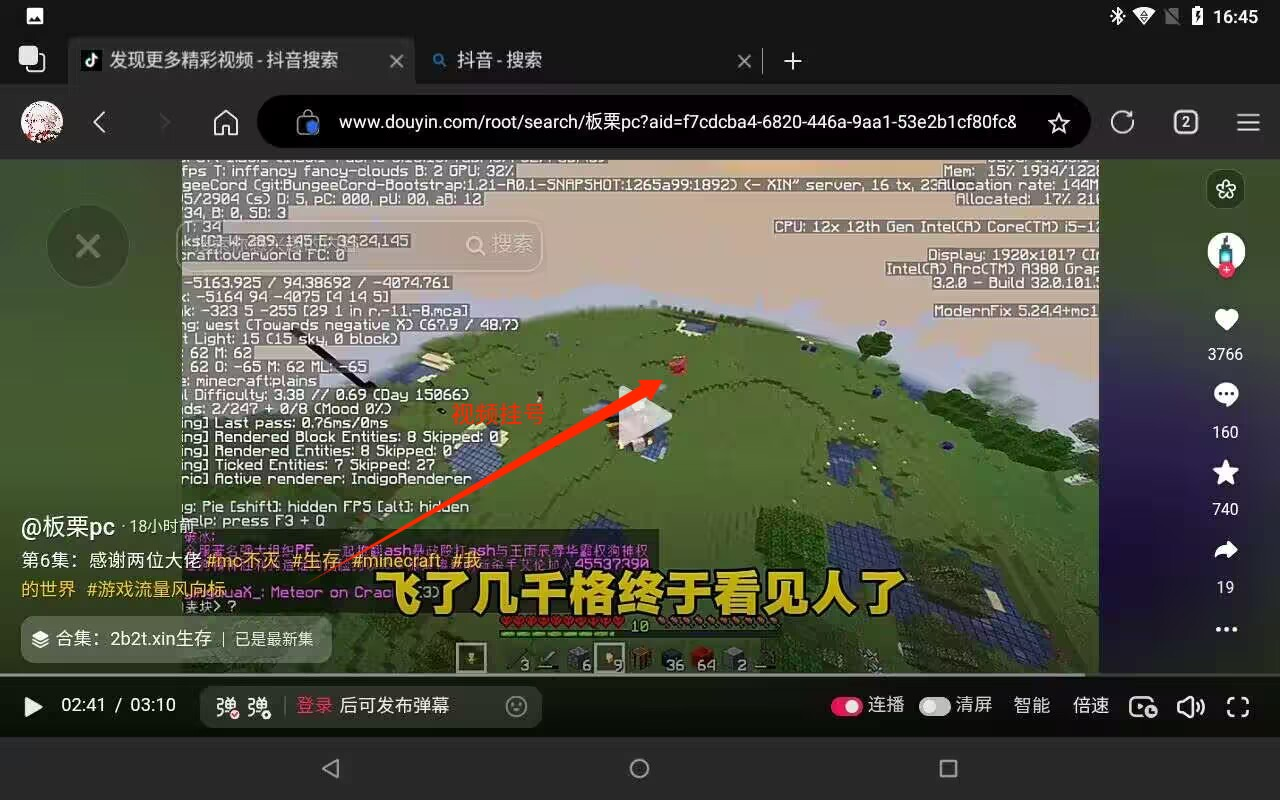Close the 发现更多精彩视频 tab
The height and width of the screenshot is (800, 1280).
tap(396, 61)
